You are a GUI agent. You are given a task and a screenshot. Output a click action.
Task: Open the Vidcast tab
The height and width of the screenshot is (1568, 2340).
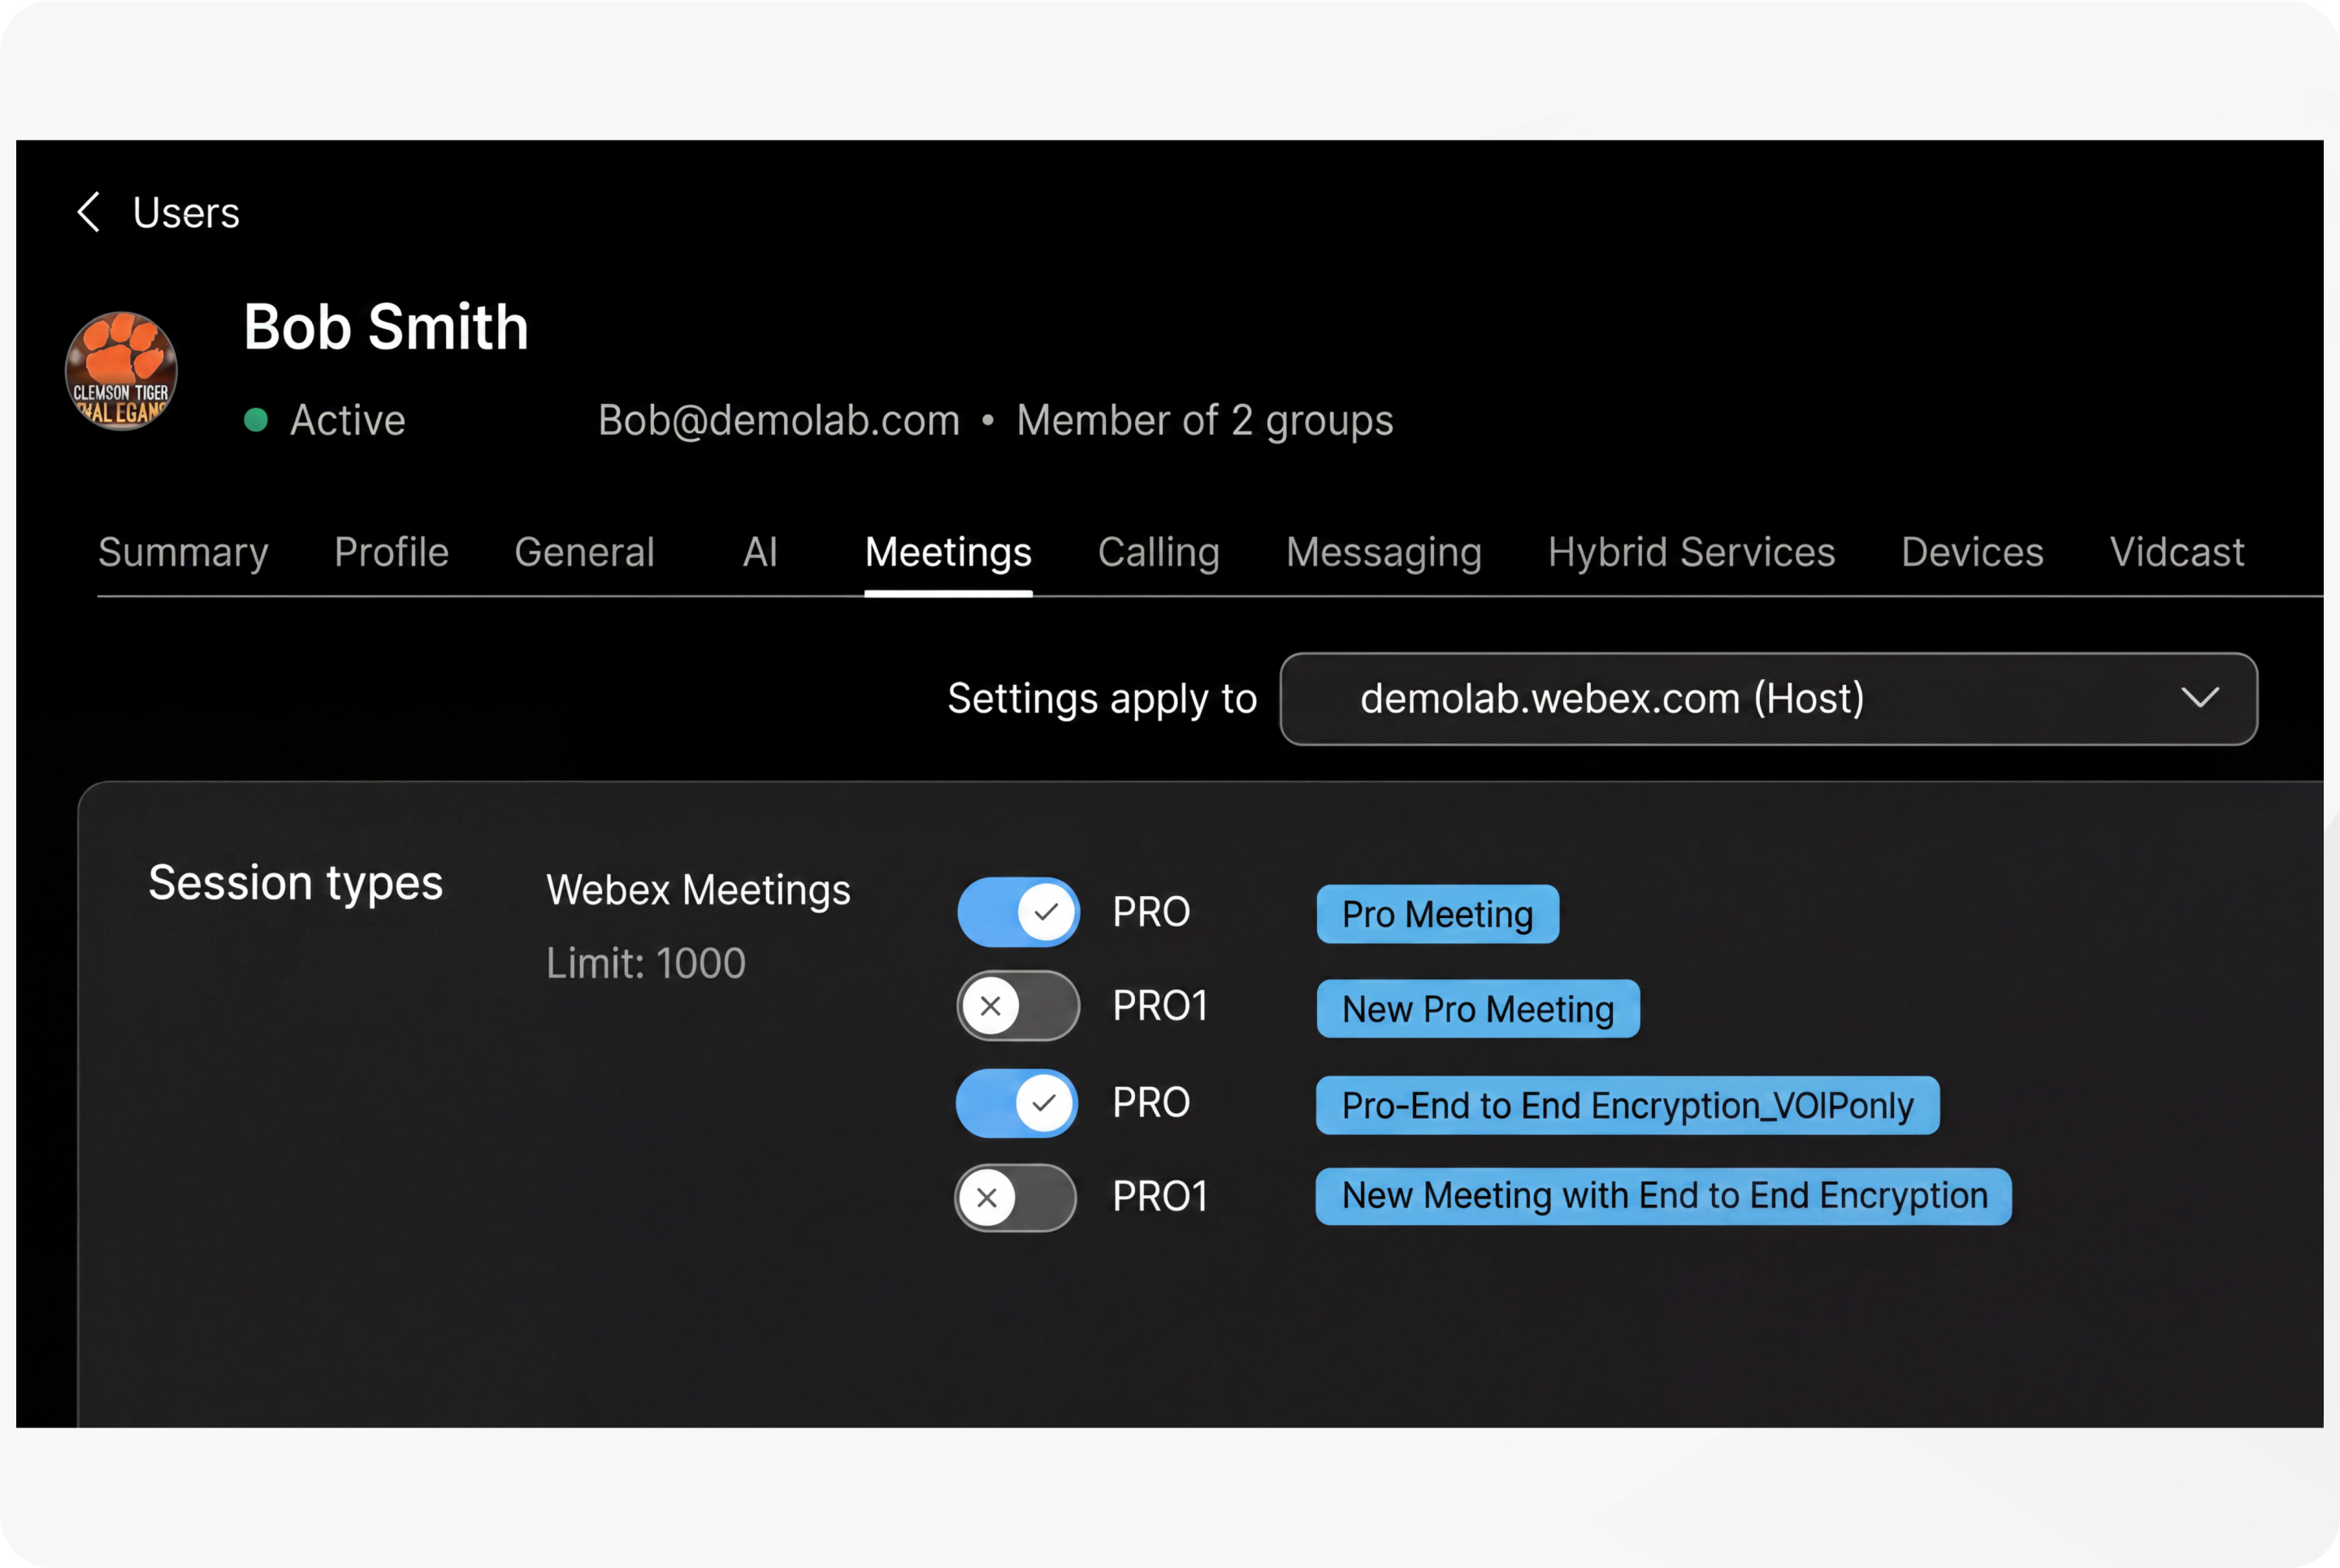(x=2177, y=552)
